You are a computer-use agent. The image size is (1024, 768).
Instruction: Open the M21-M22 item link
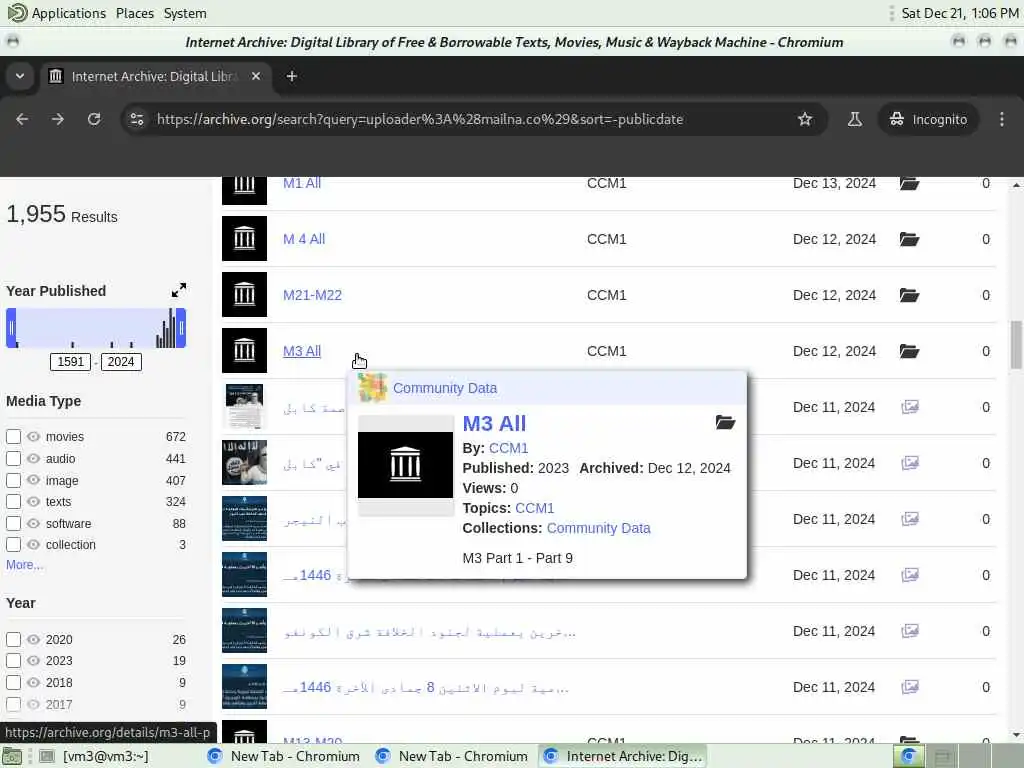pyautogui.click(x=312, y=295)
